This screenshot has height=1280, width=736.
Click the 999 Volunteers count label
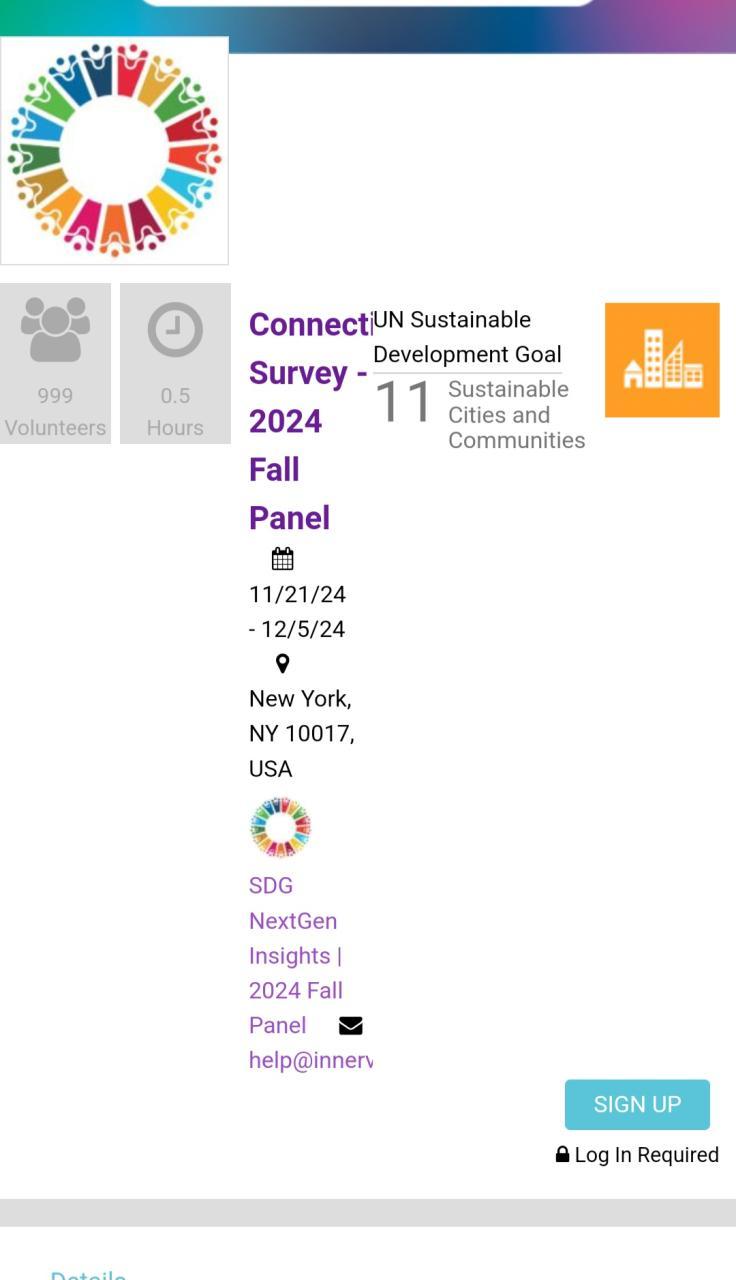(55, 412)
